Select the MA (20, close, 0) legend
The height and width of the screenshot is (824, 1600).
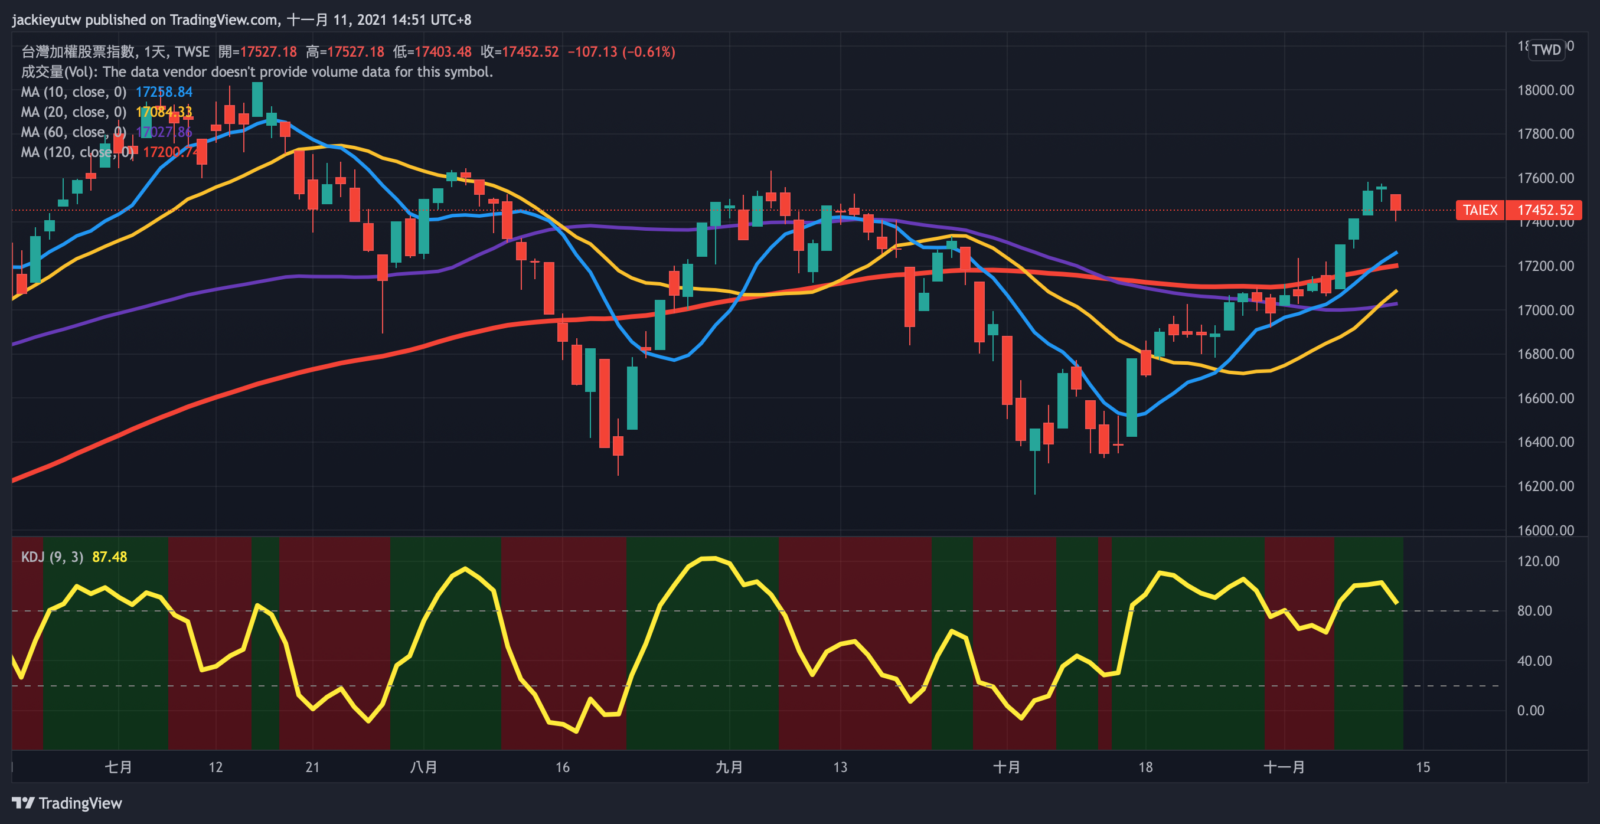point(73,112)
